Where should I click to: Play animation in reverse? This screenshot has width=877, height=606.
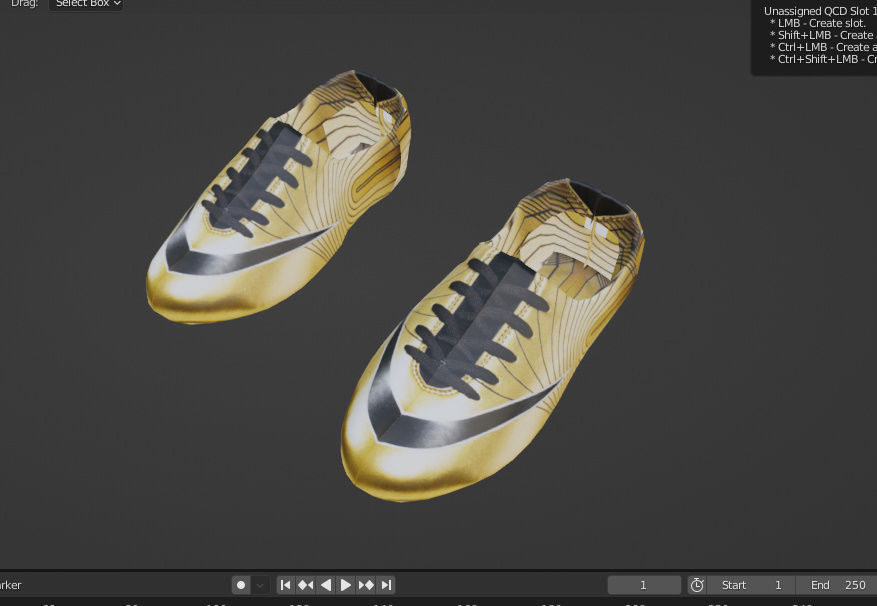pyautogui.click(x=326, y=585)
